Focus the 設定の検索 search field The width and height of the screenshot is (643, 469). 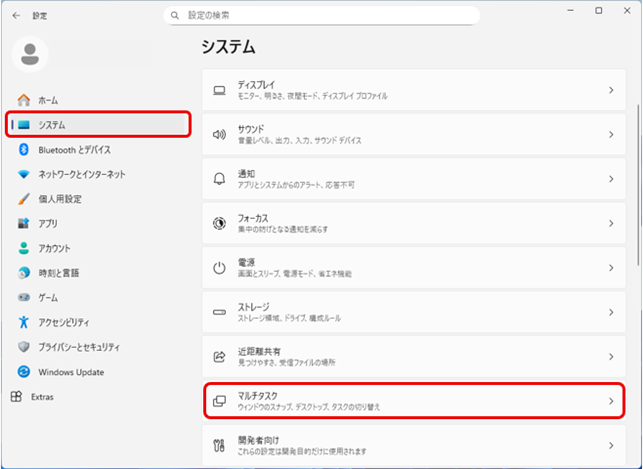click(x=322, y=16)
